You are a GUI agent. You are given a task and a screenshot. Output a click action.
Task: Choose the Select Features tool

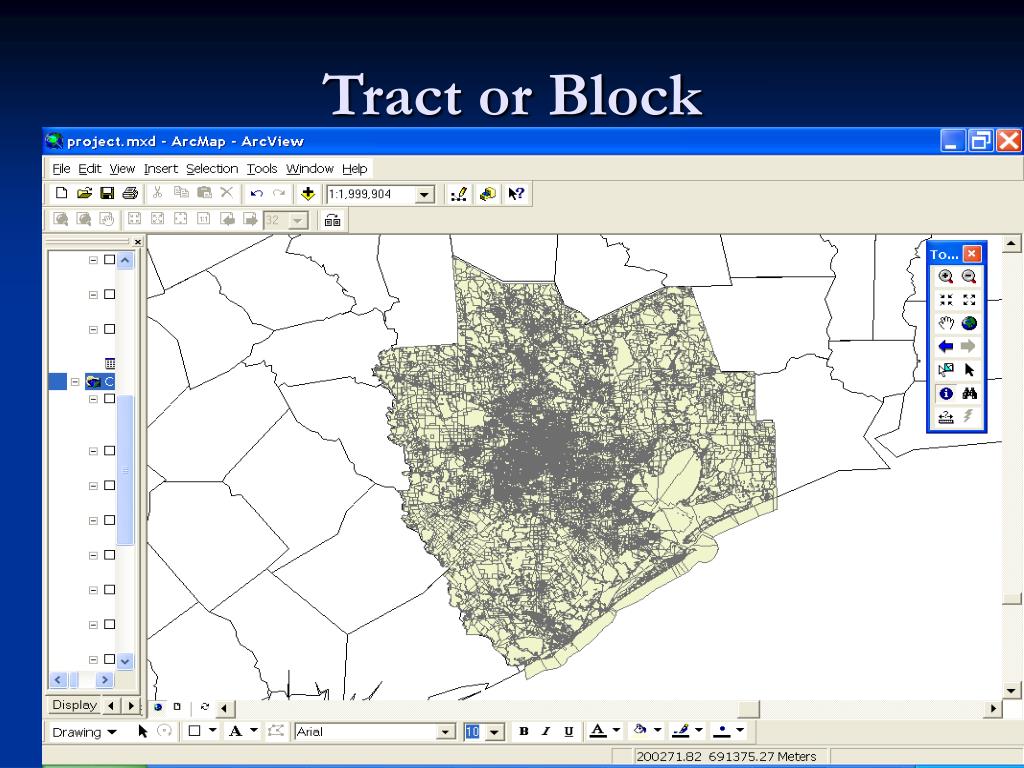click(x=946, y=370)
